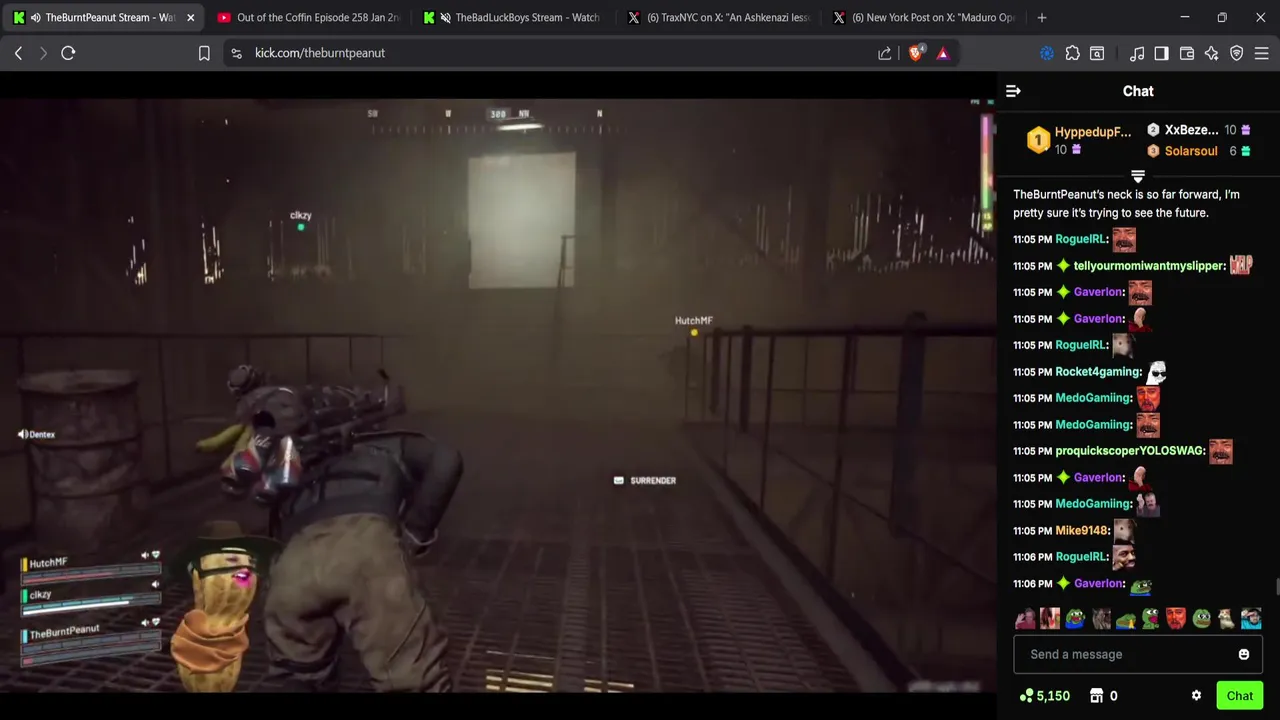
Task: Open the Extensions puzzle-piece menu
Action: point(1072,53)
